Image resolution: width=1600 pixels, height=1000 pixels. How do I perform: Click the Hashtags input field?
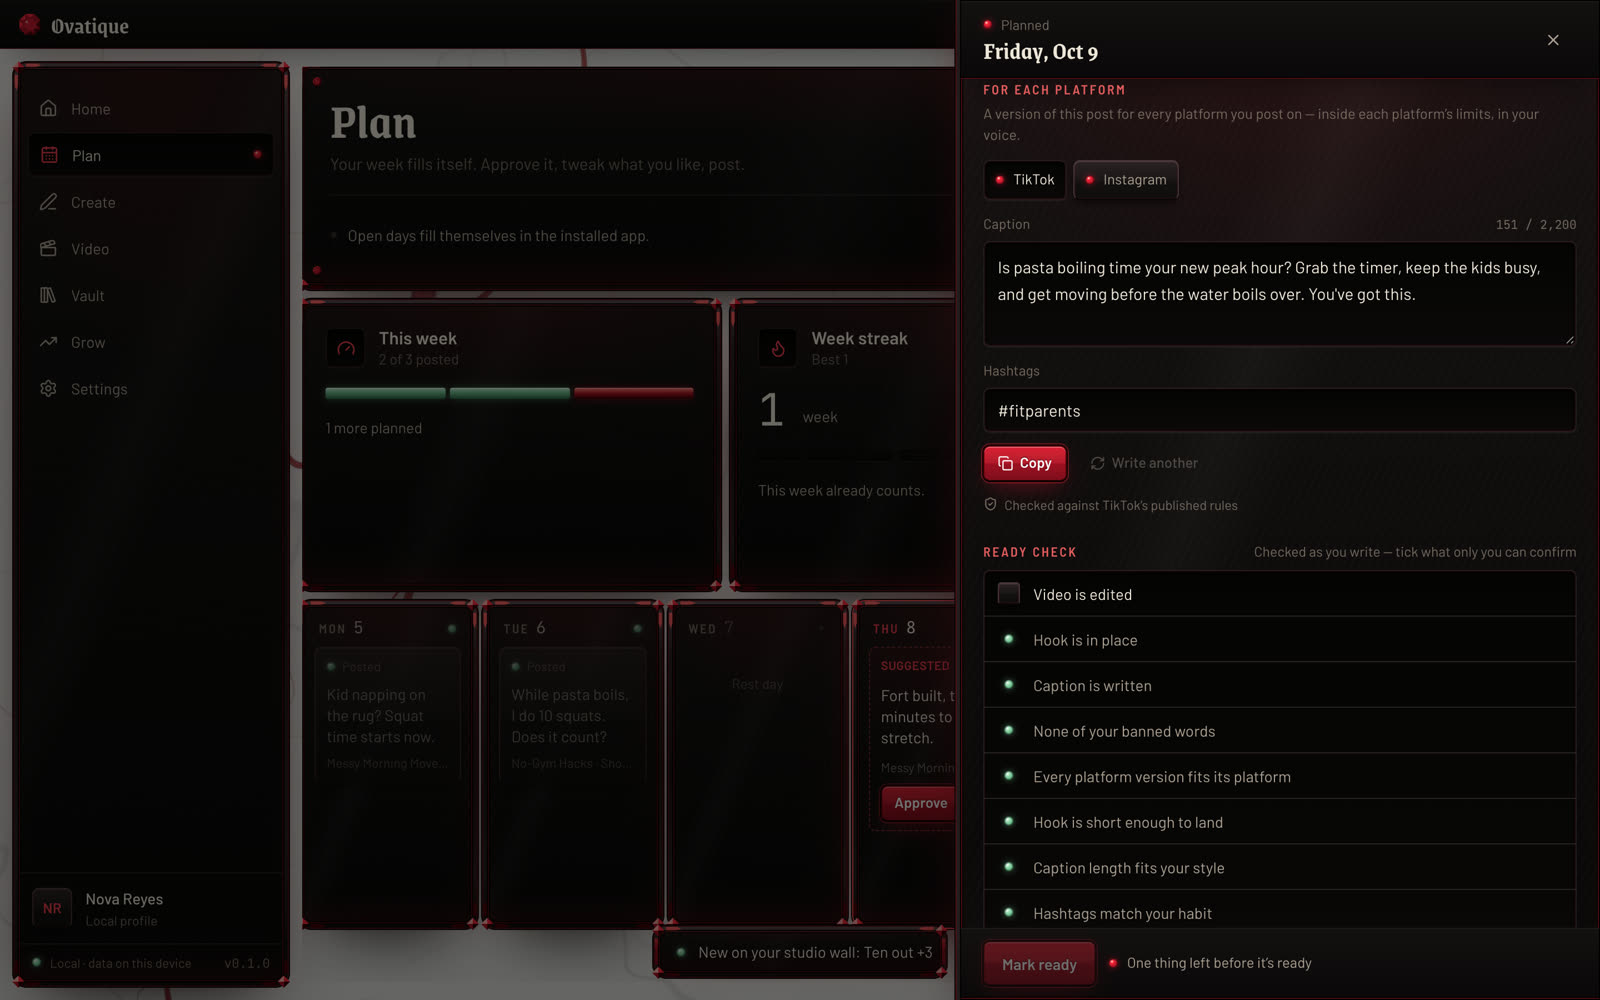tap(1279, 411)
